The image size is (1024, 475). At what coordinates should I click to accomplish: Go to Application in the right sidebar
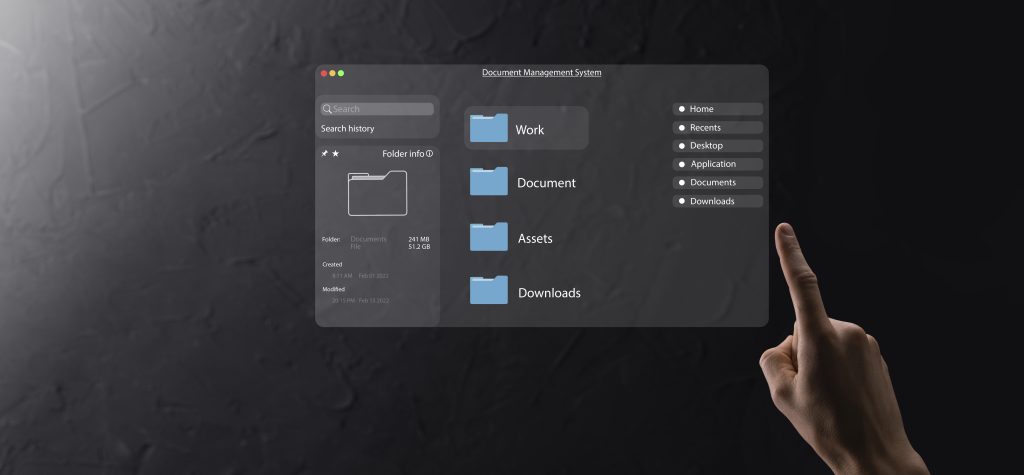click(x=718, y=164)
